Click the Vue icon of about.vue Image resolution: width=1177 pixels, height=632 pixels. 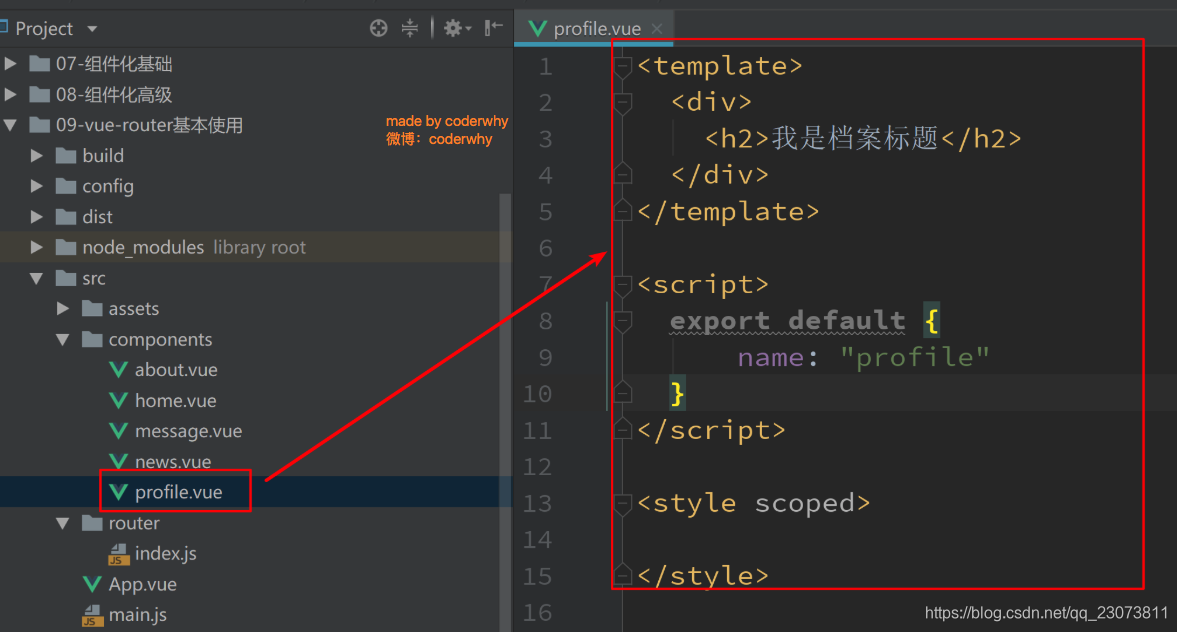point(118,370)
